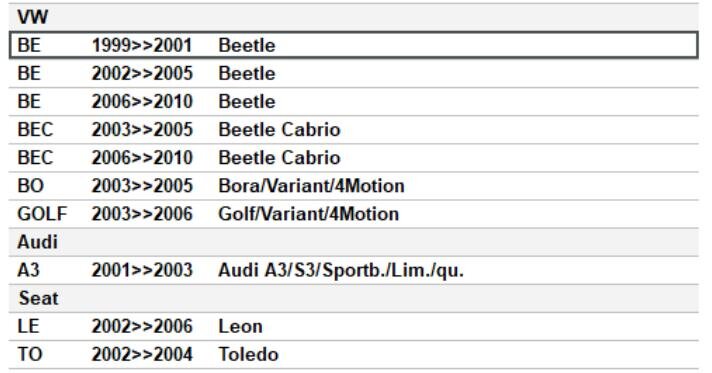Select Bora/Variant/4Motion 2003>>2005 row

(x=354, y=186)
